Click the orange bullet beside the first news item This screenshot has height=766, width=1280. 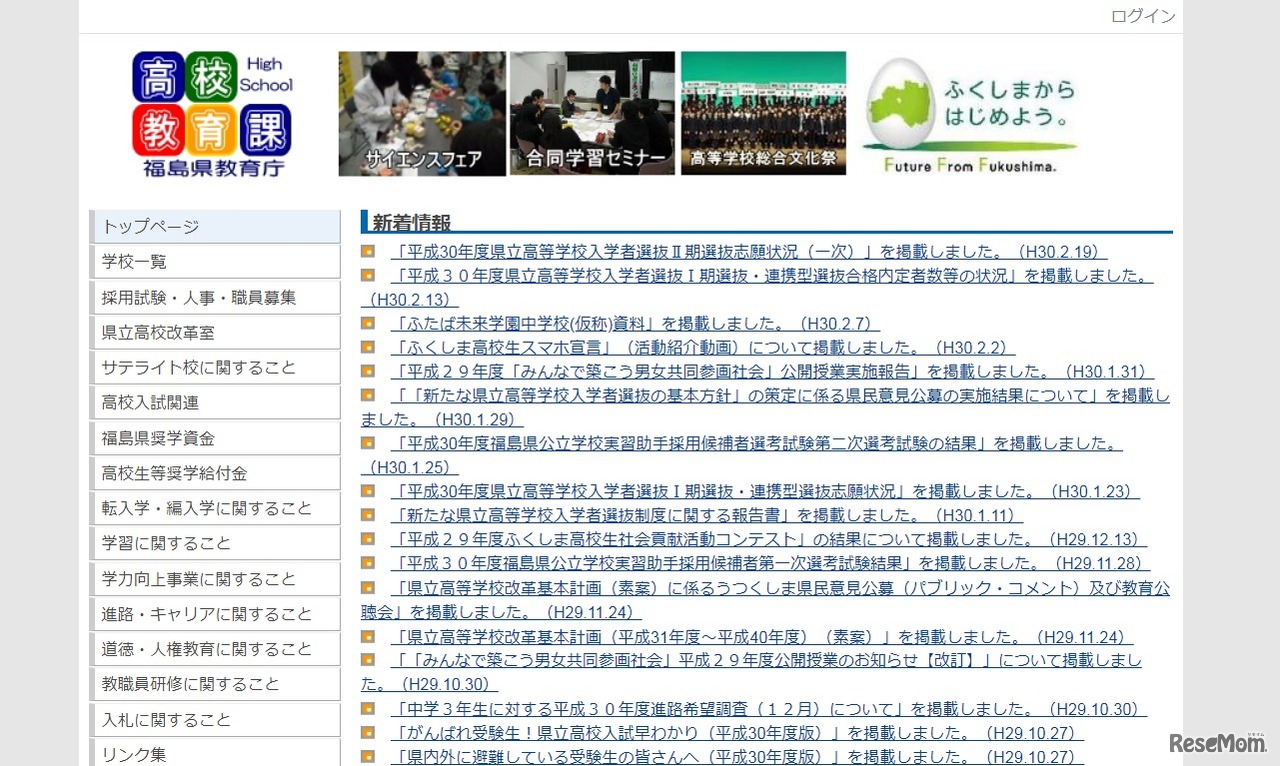369,251
